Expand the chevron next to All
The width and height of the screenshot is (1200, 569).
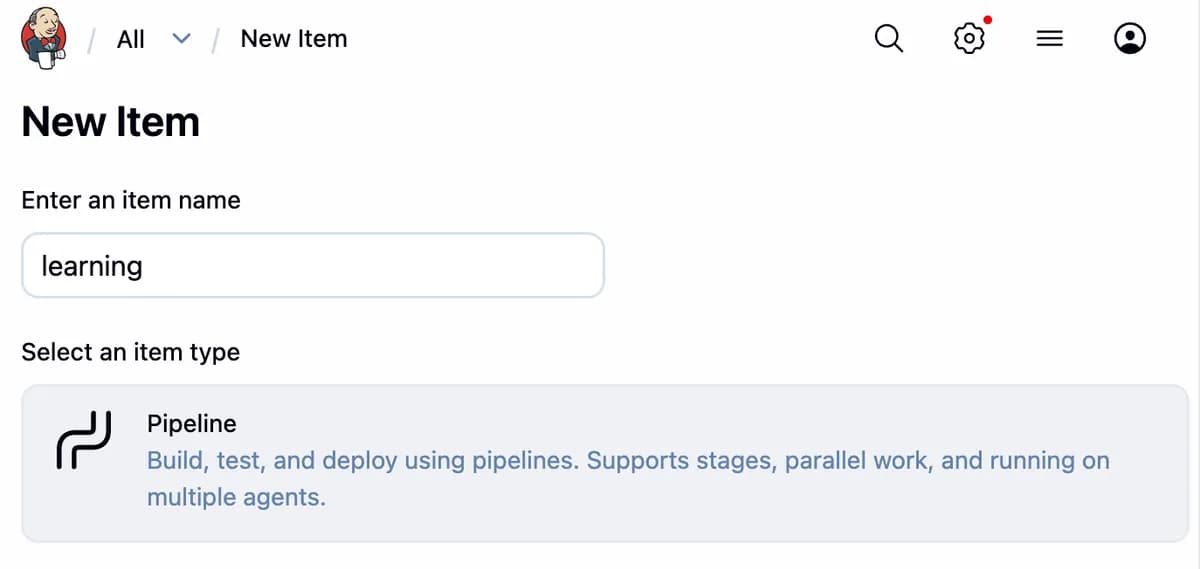click(x=181, y=39)
